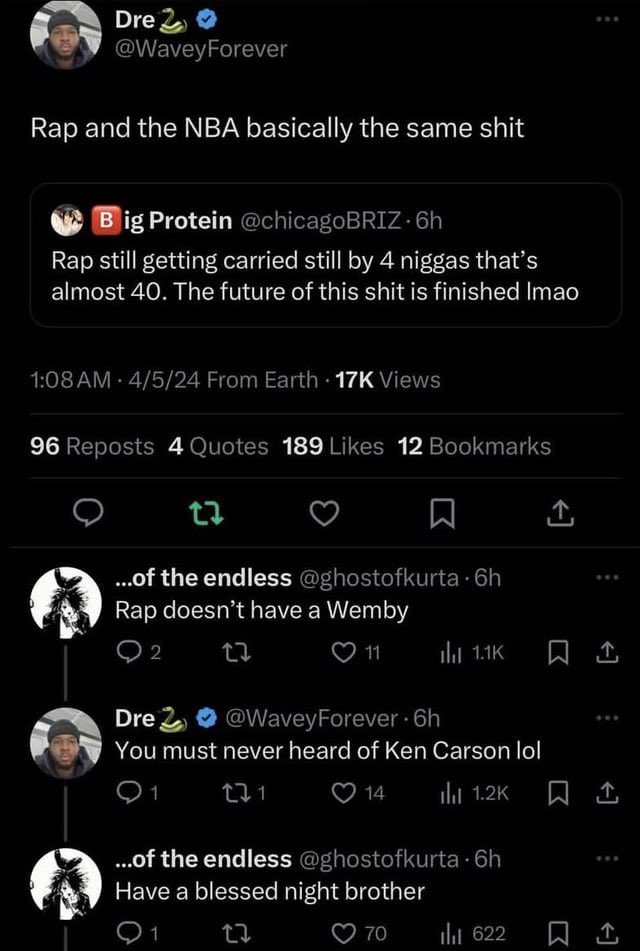Reply to the main Dre tweet

coord(87,514)
